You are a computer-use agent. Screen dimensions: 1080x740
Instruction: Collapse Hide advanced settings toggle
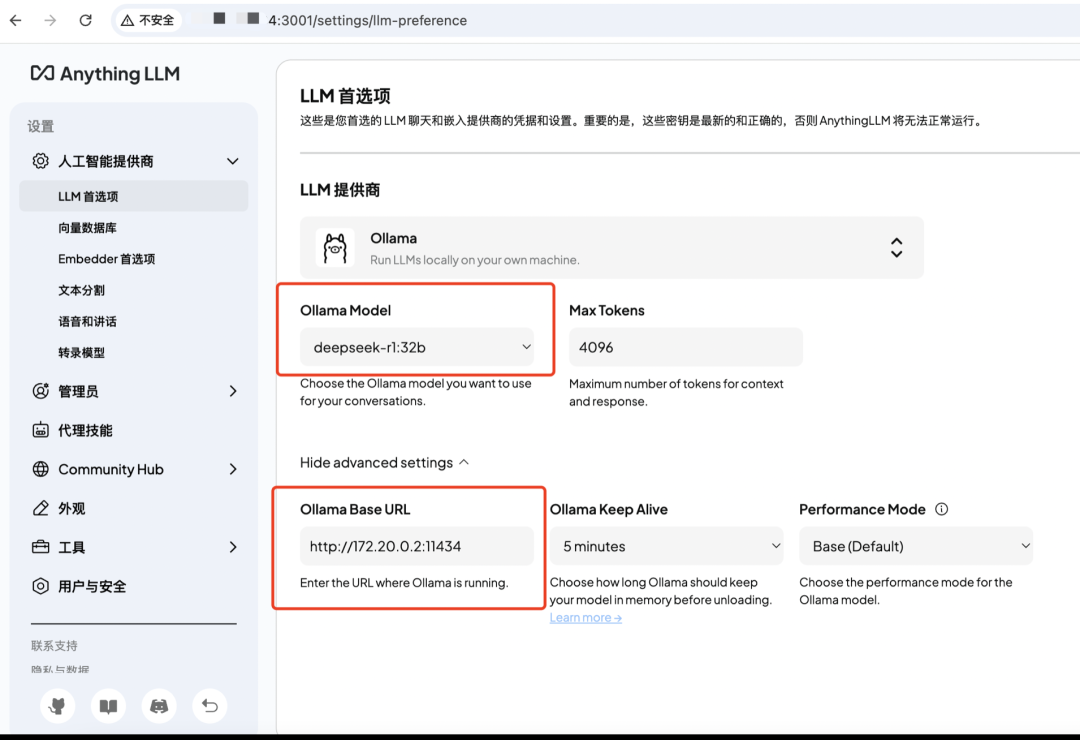click(x=384, y=462)
